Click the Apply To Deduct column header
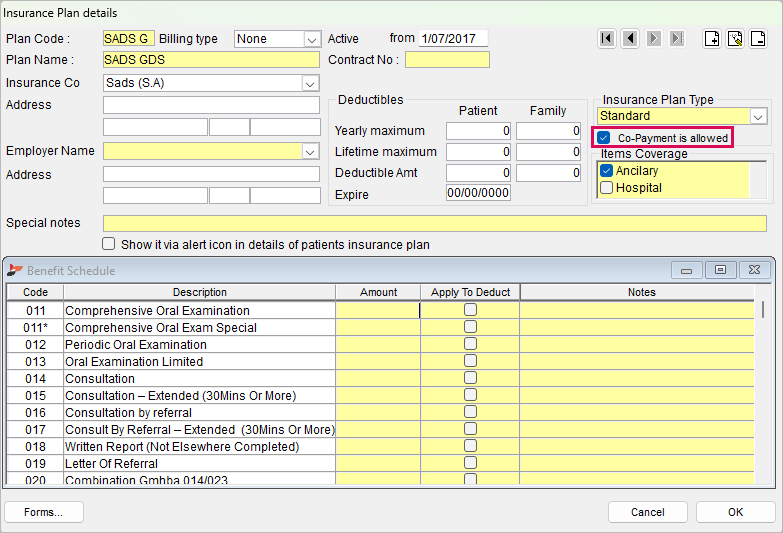 470,292
